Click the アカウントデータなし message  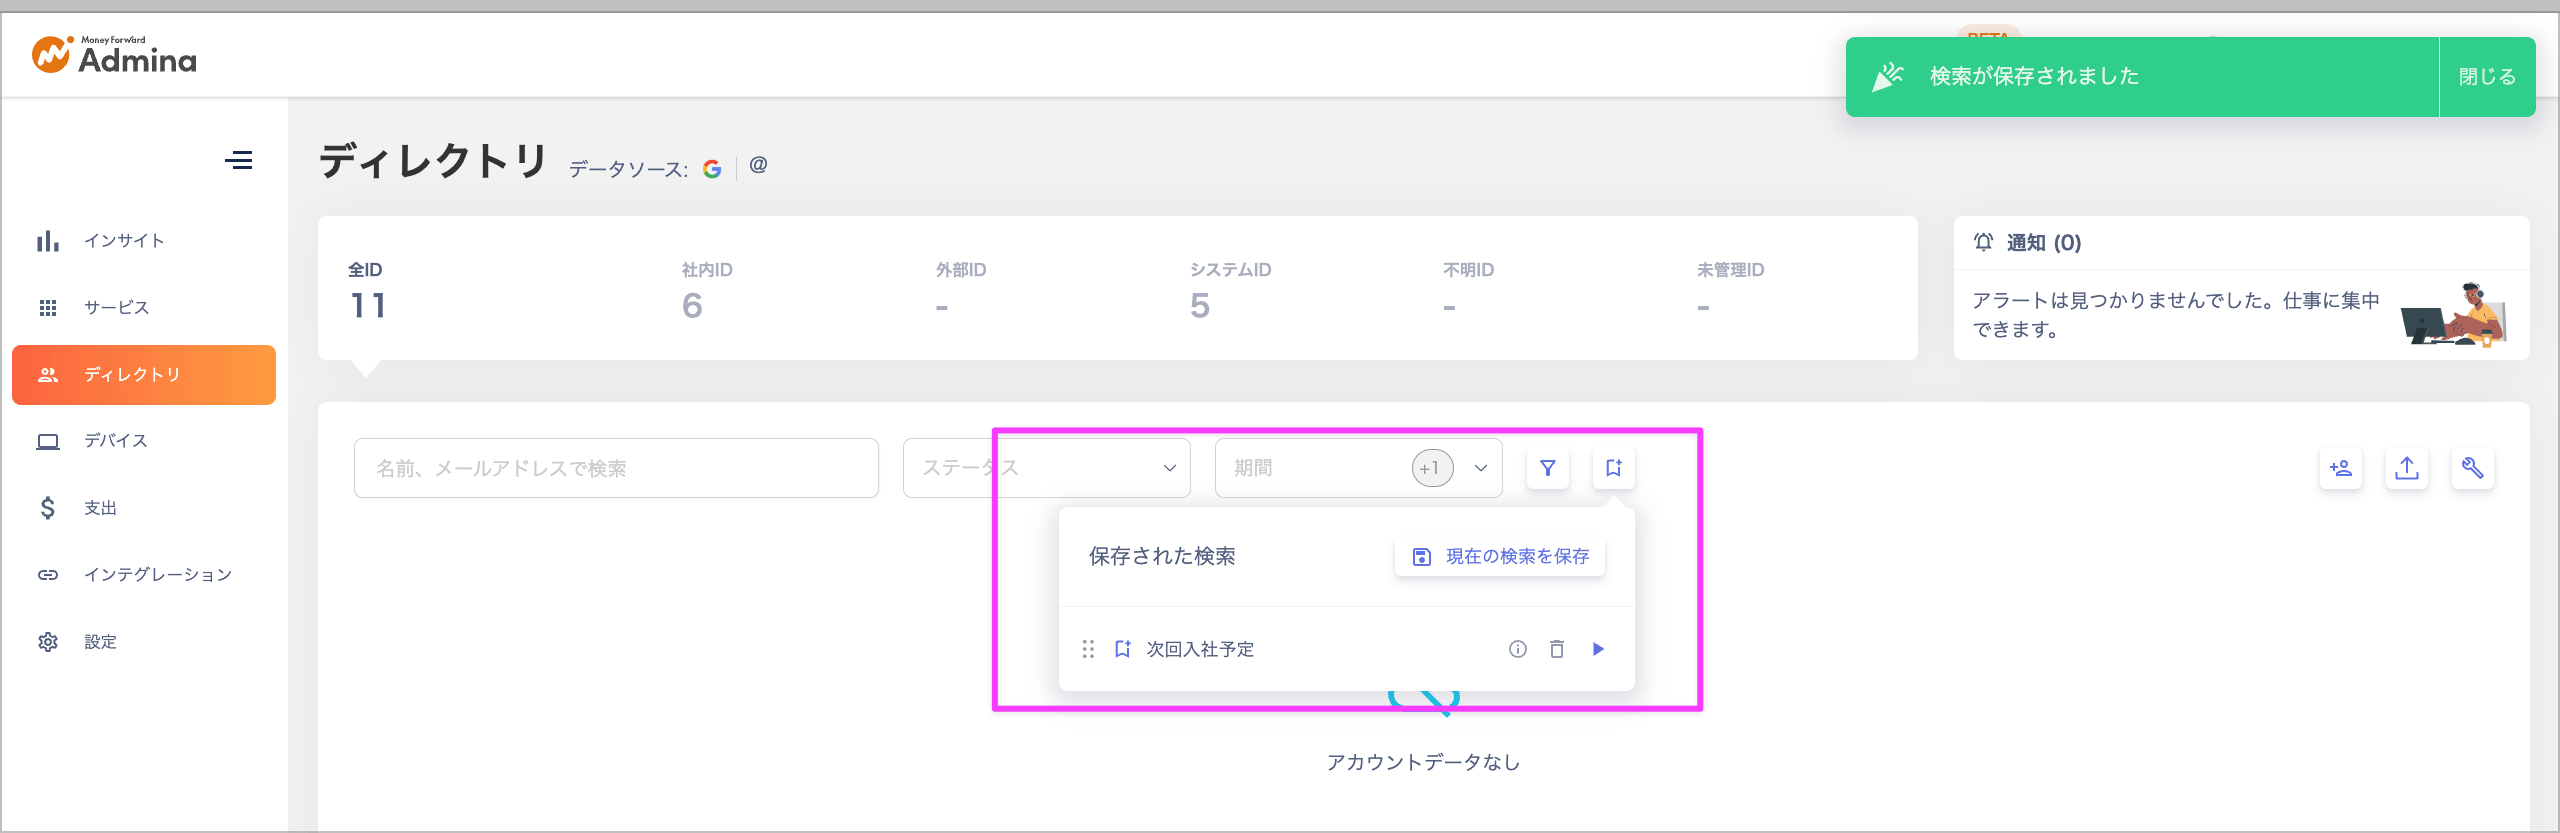(1423, 763)
